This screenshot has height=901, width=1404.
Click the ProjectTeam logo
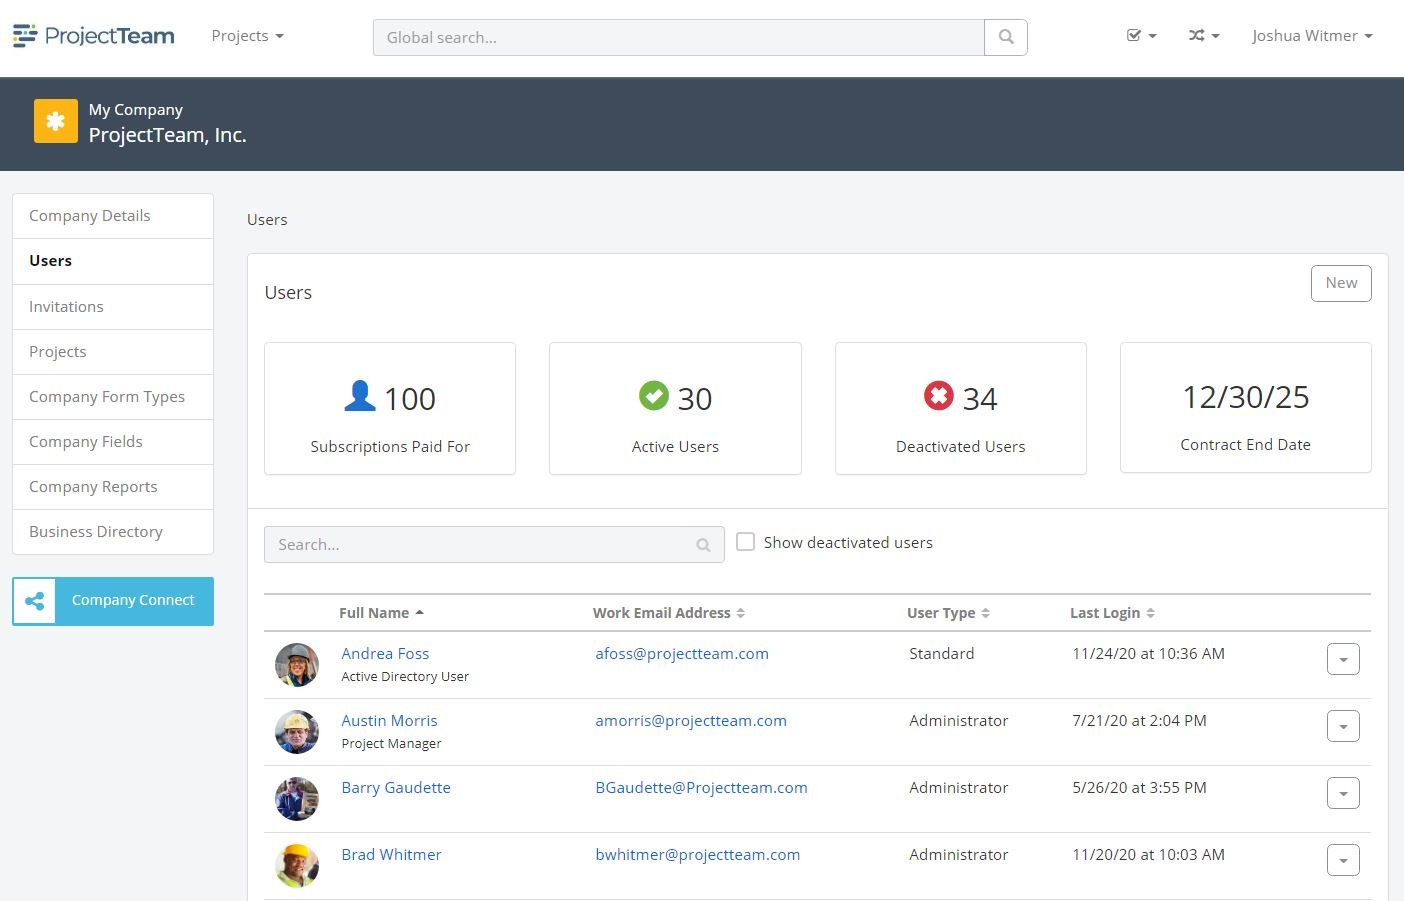94,36
